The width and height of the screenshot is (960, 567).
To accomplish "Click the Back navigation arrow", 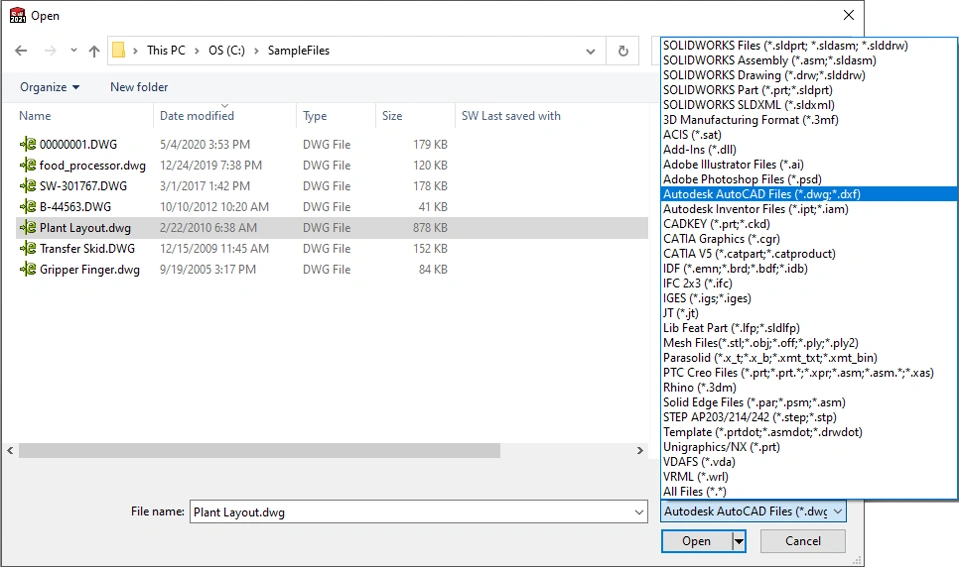I will pyautogui.click(x=21, y=51).
